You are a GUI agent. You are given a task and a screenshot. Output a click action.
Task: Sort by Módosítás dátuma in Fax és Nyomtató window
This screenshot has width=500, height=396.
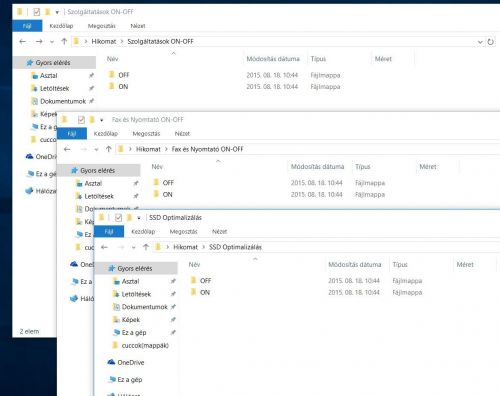[x=317, y=167]
